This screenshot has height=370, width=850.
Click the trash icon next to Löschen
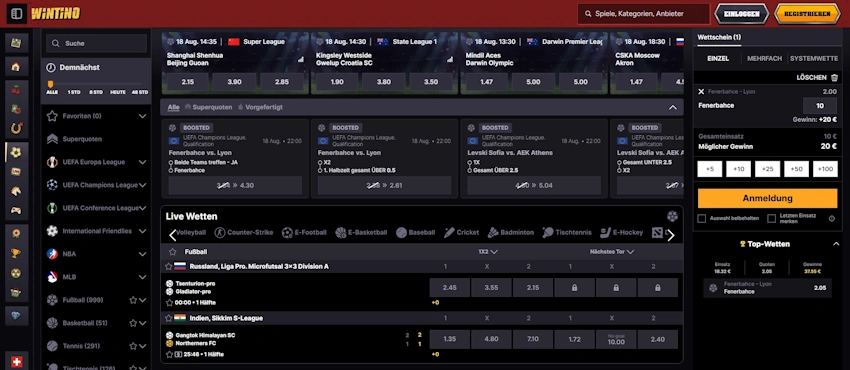click(x=834, y=77)
